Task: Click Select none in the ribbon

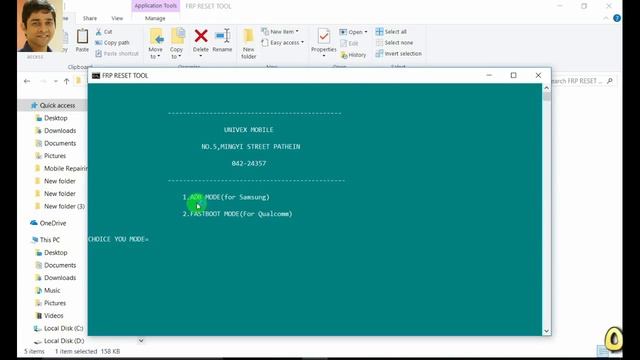Action: [x=394, y=42]
